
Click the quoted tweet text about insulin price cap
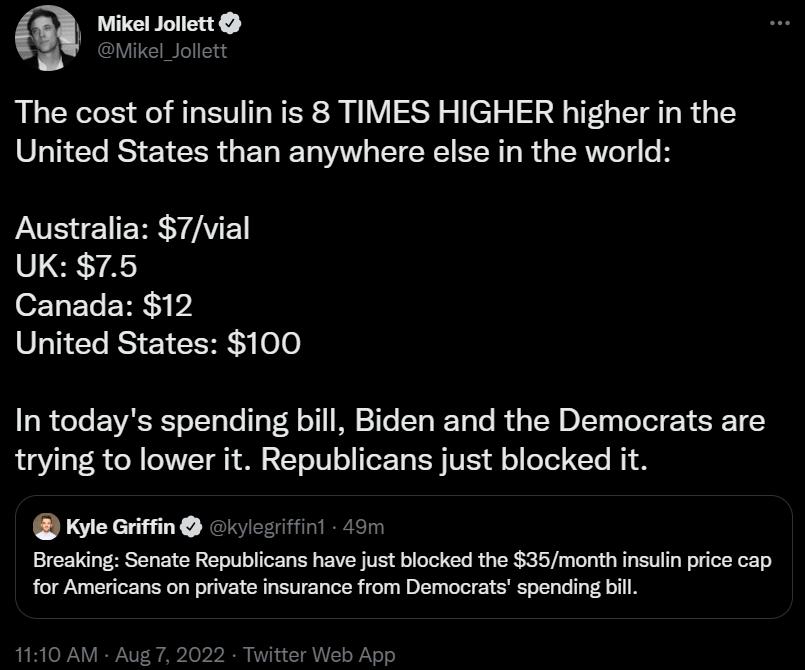pyautogui.click(x=398, y=572)
